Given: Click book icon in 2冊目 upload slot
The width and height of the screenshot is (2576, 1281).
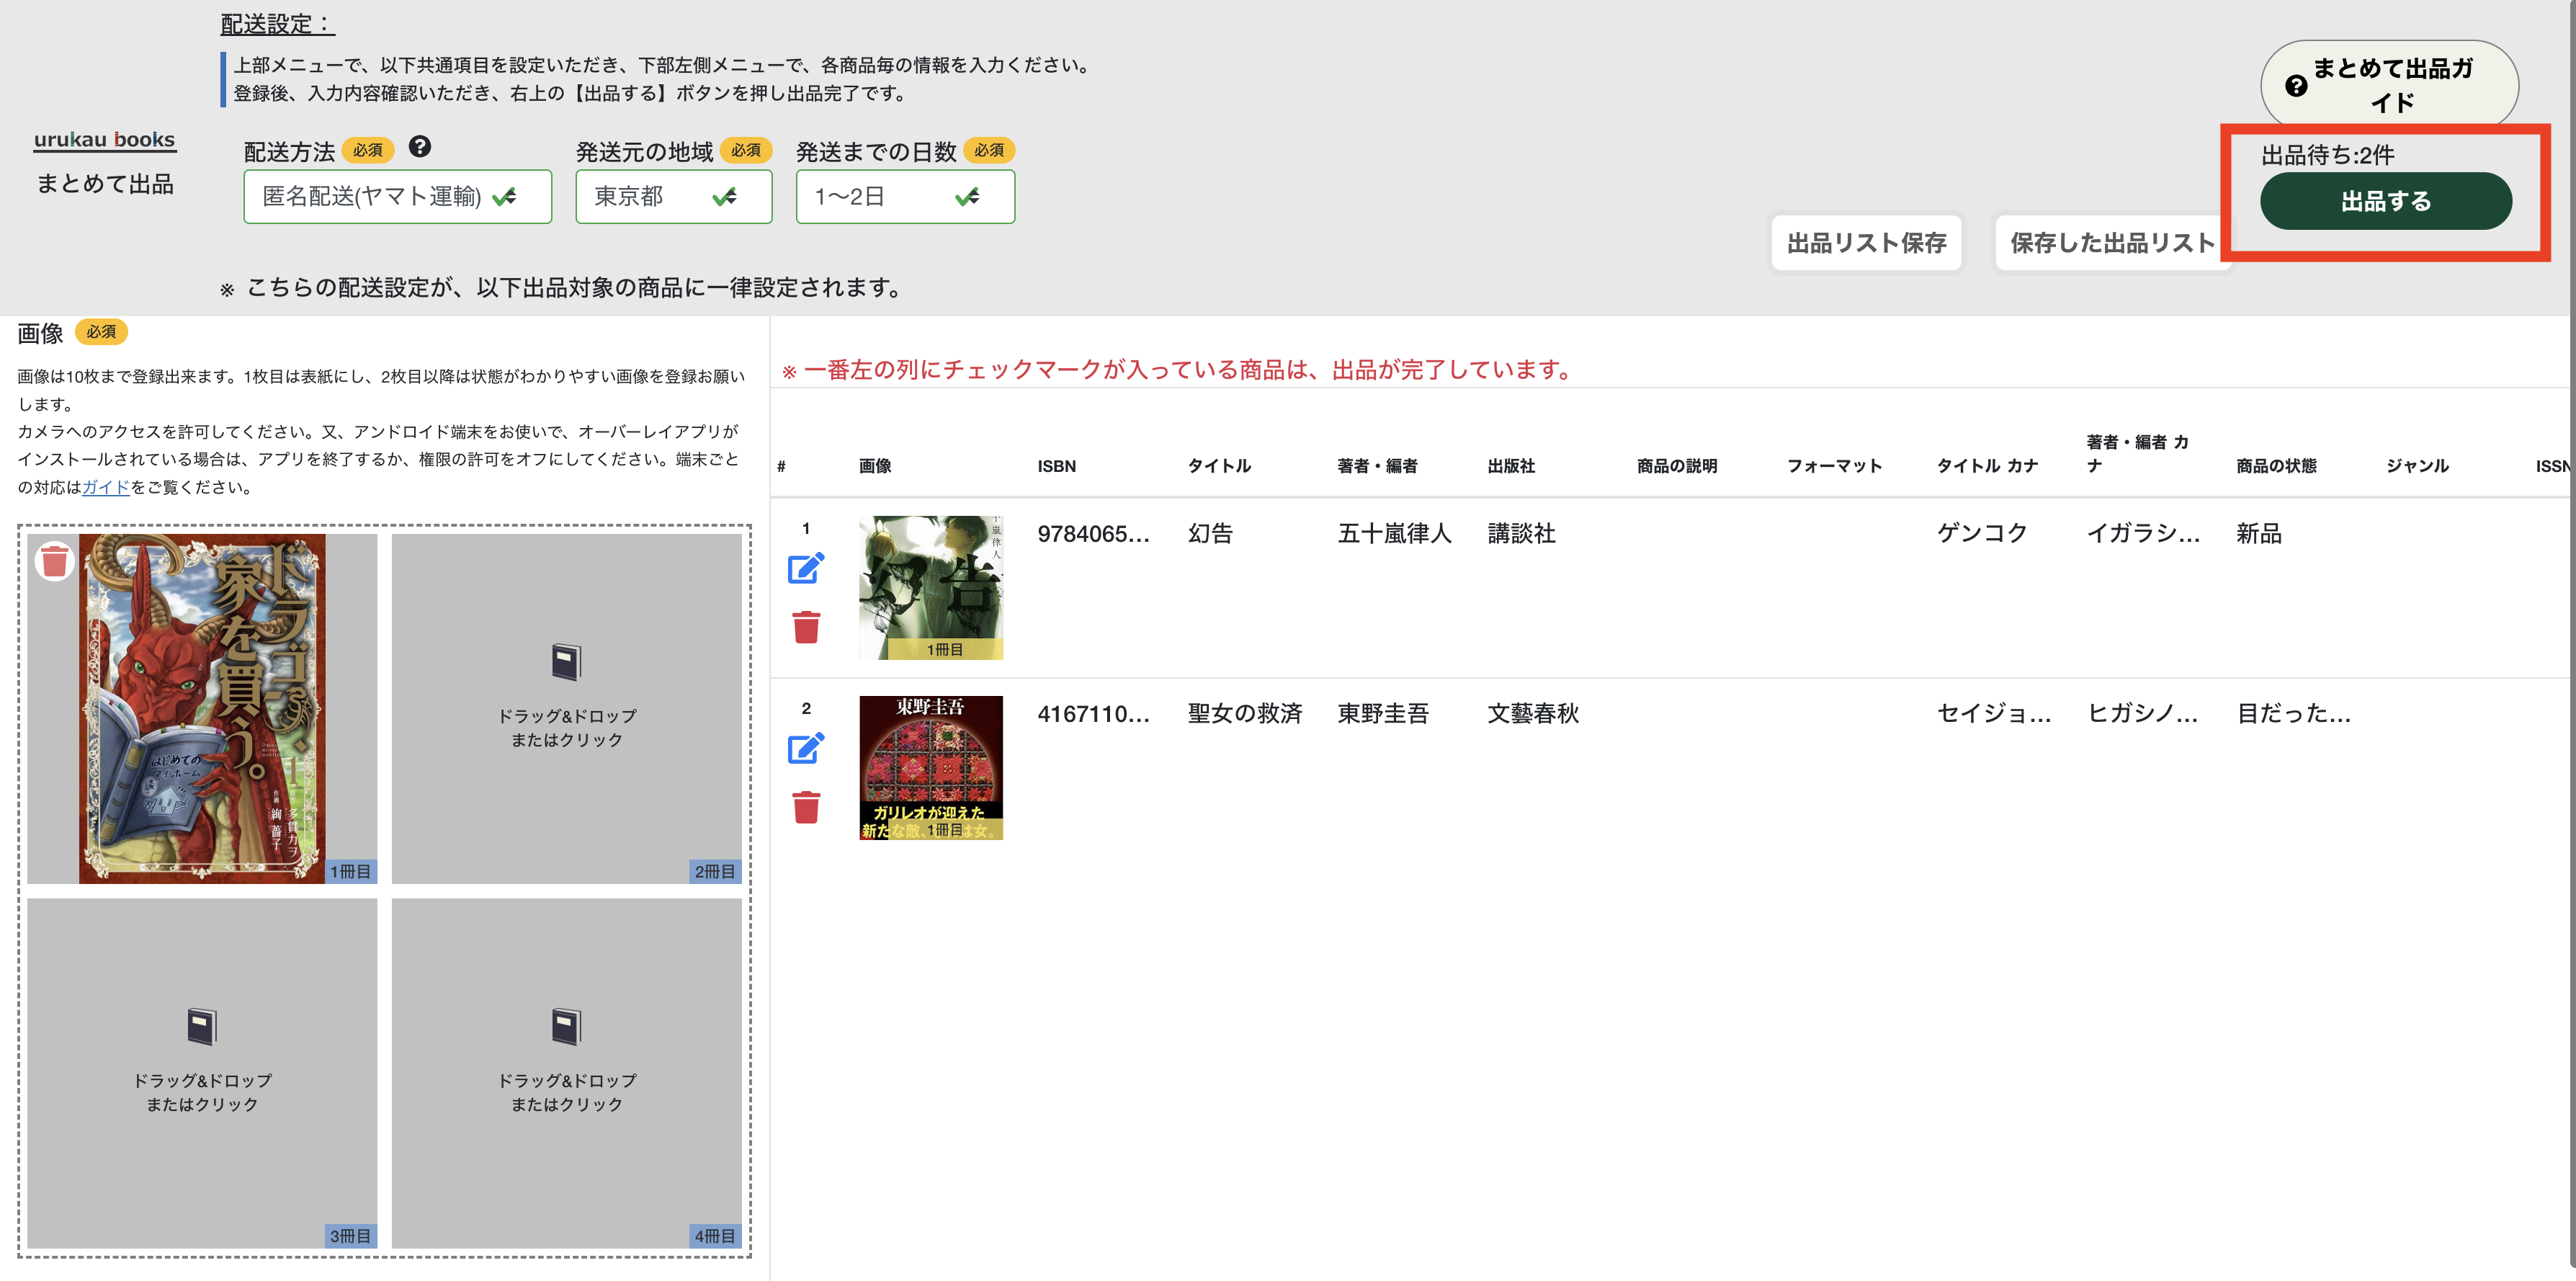Looking at the screenshot, I should [566, 662].
